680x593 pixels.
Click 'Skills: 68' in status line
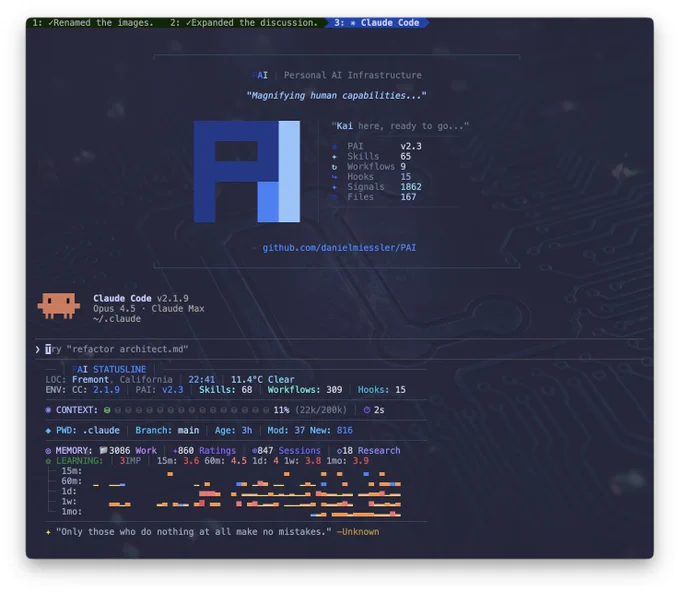[226, 390]
